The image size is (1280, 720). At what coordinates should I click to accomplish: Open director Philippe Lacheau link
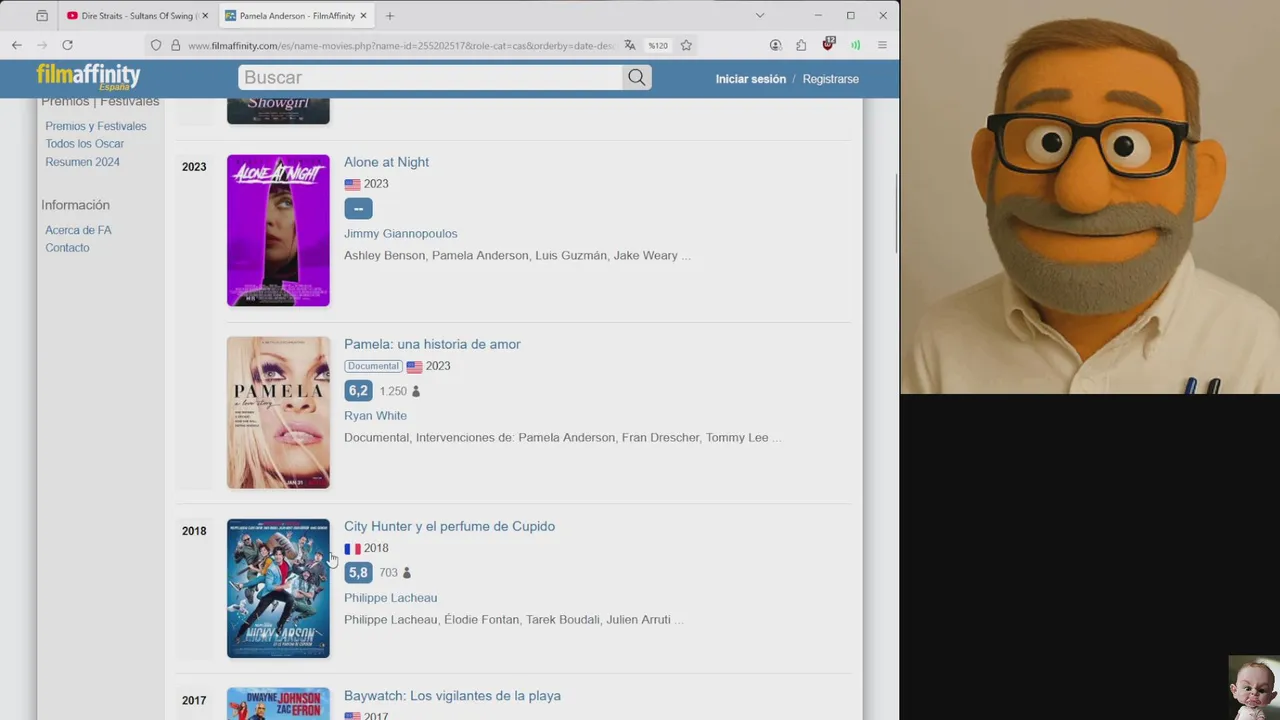tap(390, 598)
